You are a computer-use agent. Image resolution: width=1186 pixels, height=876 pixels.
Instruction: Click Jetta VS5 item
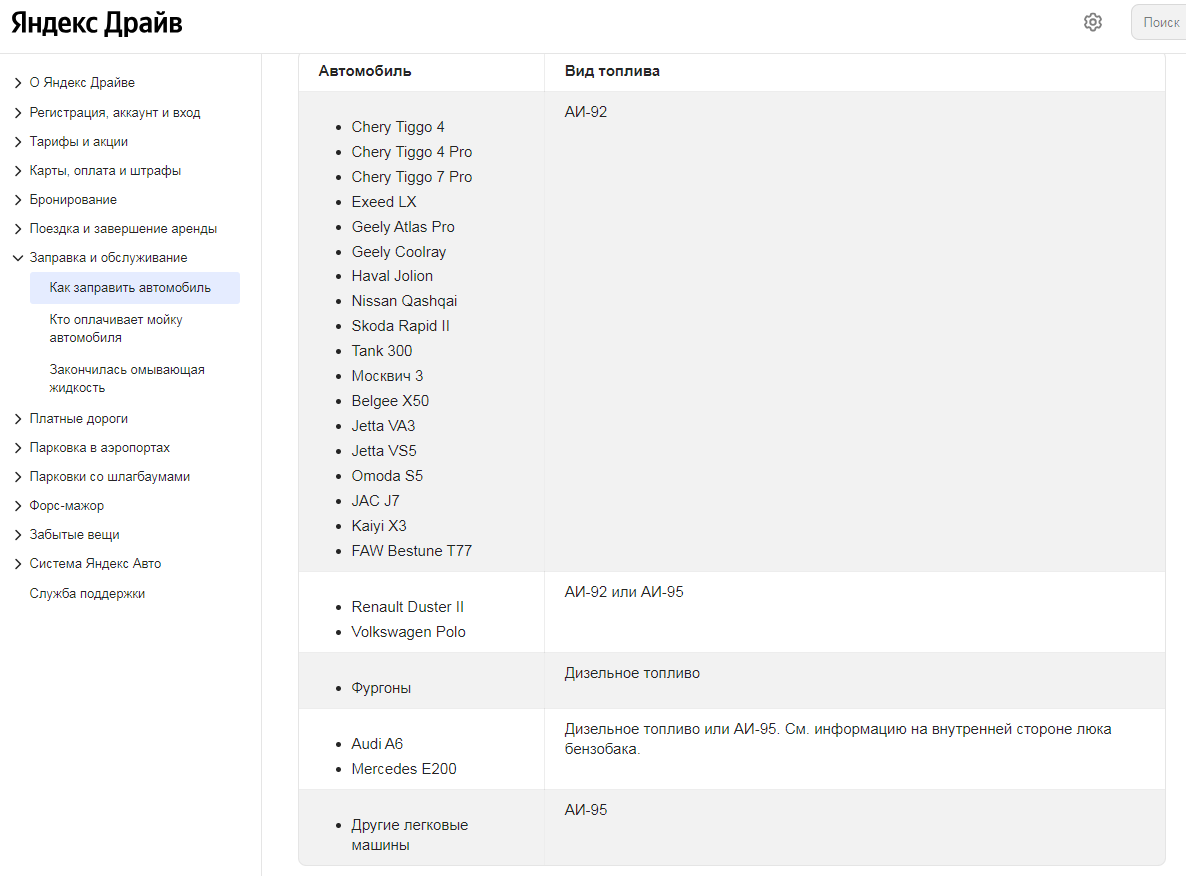coord(383,451)
